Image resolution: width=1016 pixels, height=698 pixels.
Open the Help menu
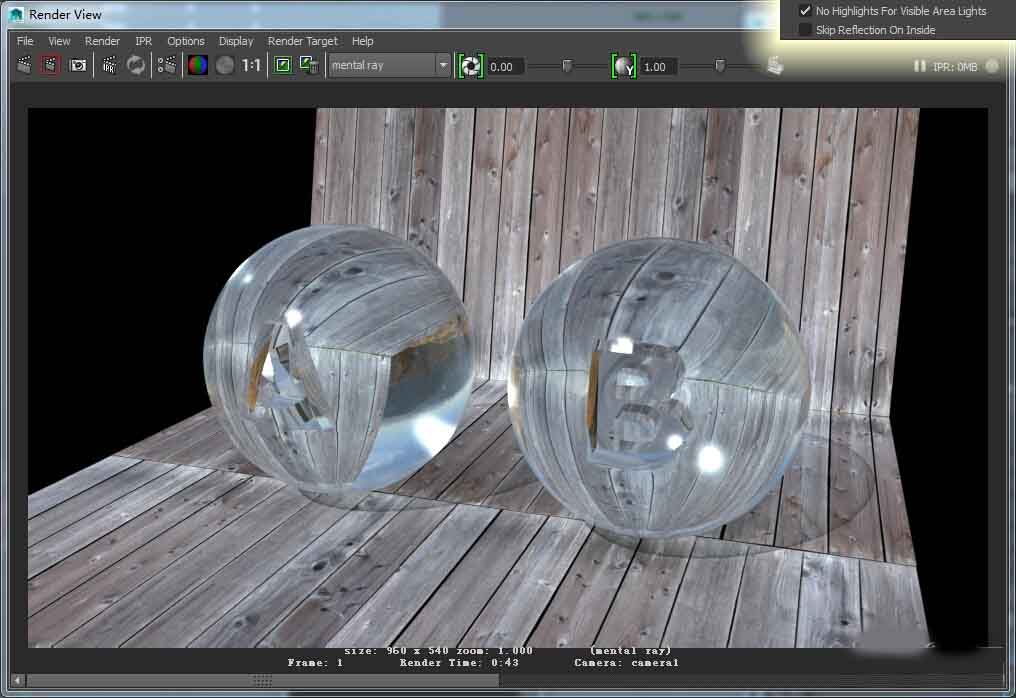pos(363,41)
